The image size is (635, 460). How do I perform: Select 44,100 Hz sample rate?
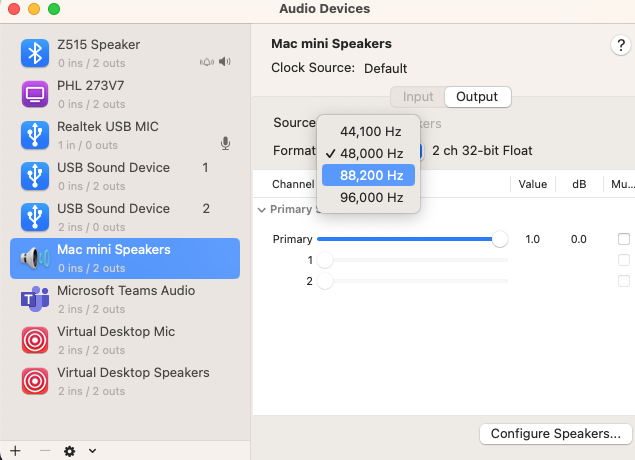[x=369, y=131]
